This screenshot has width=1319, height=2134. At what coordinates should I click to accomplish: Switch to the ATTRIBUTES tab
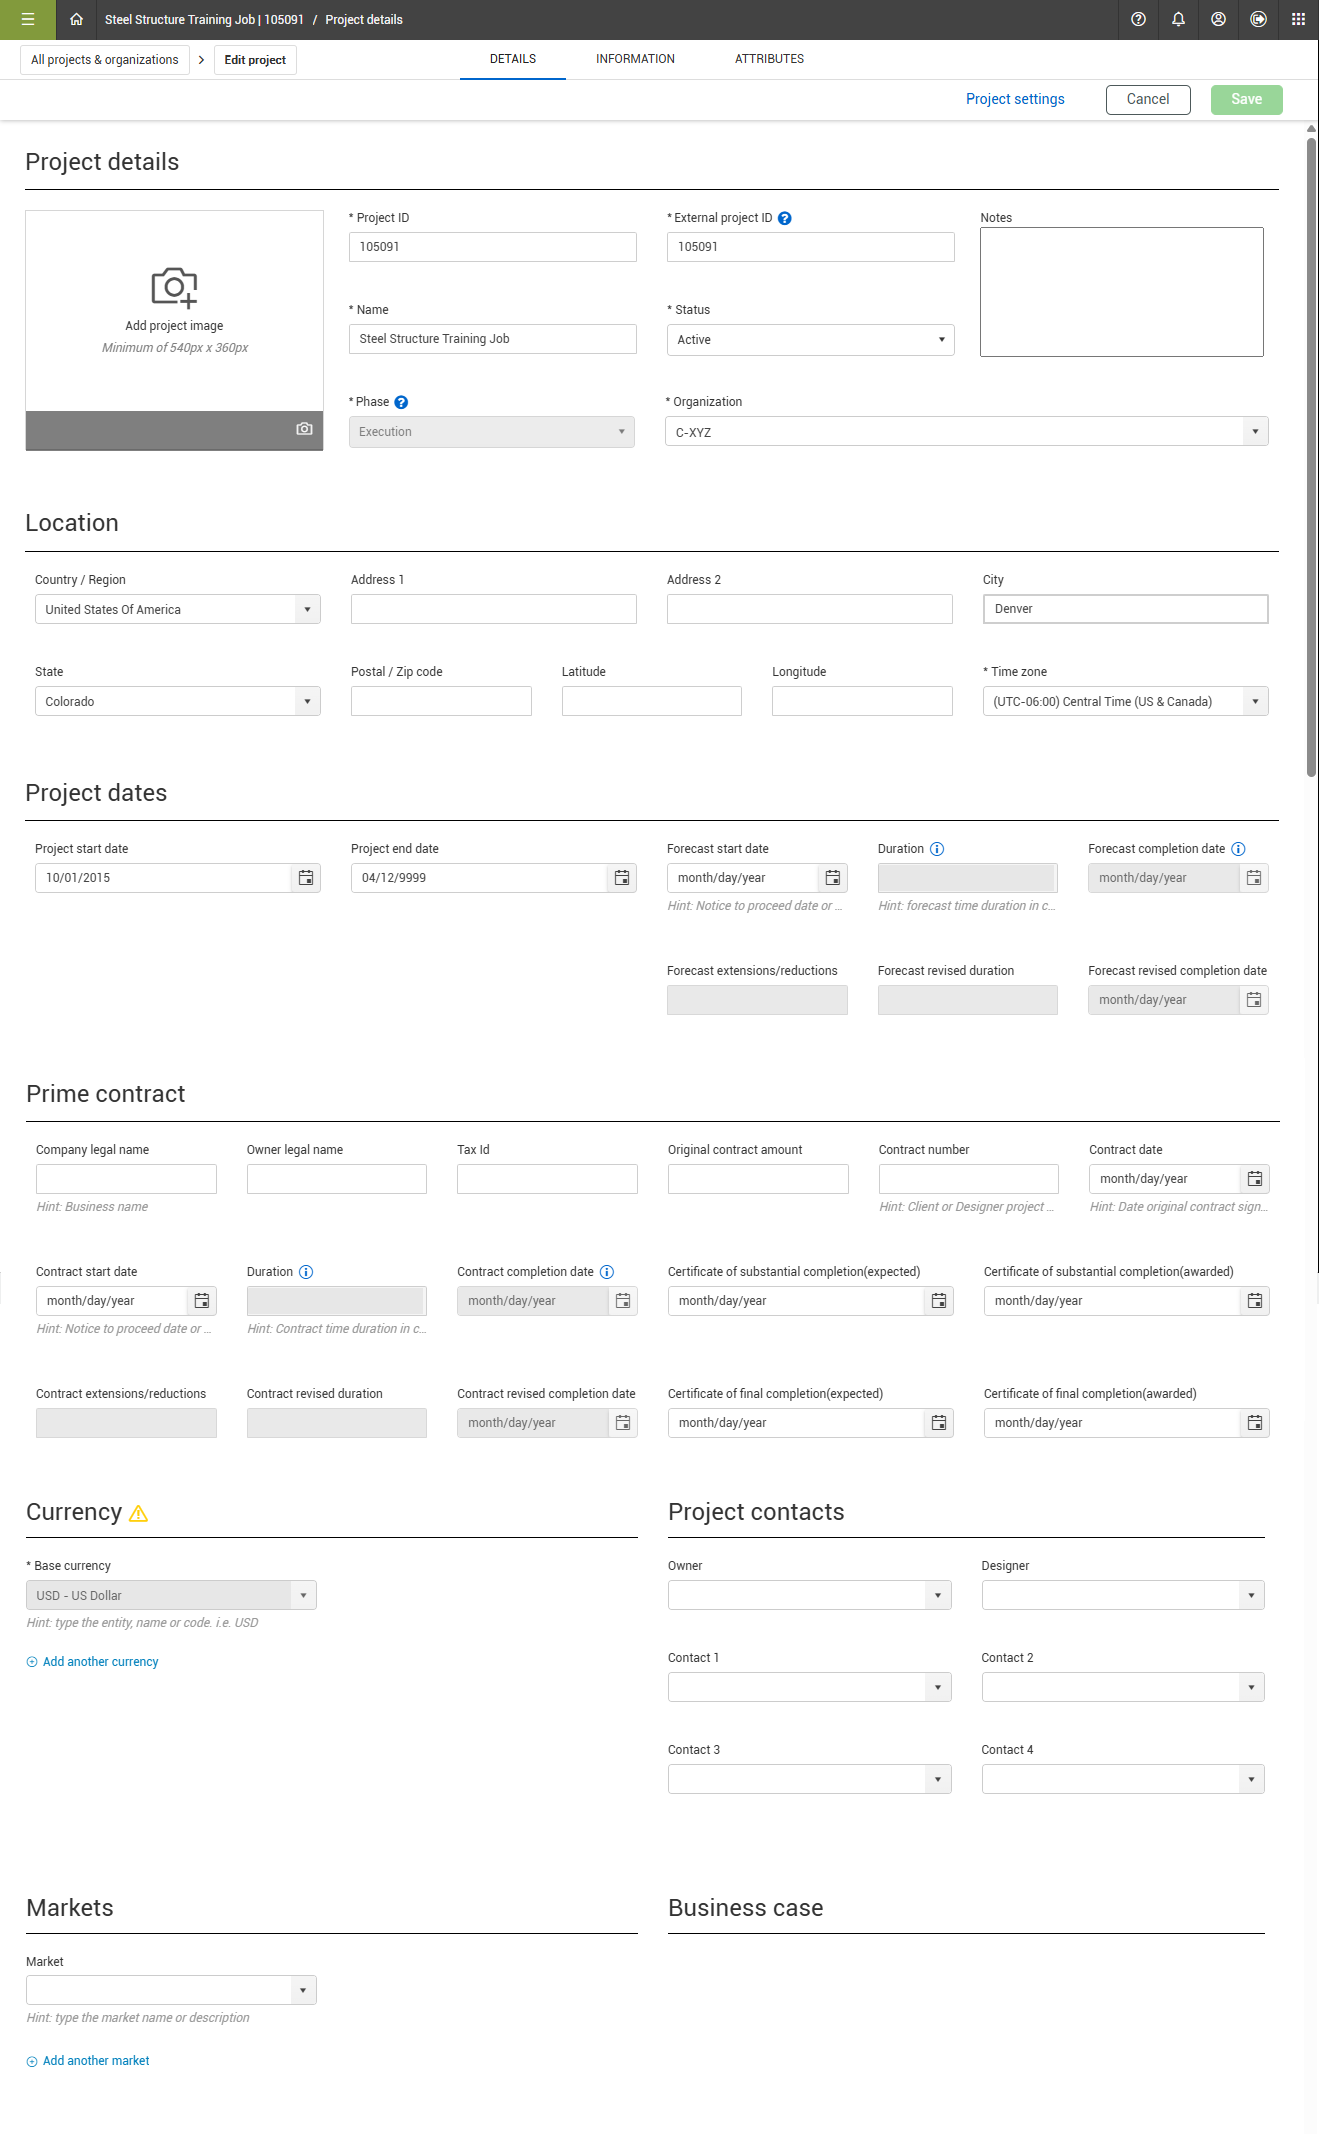pyautogui.click(x=769, y=59)
